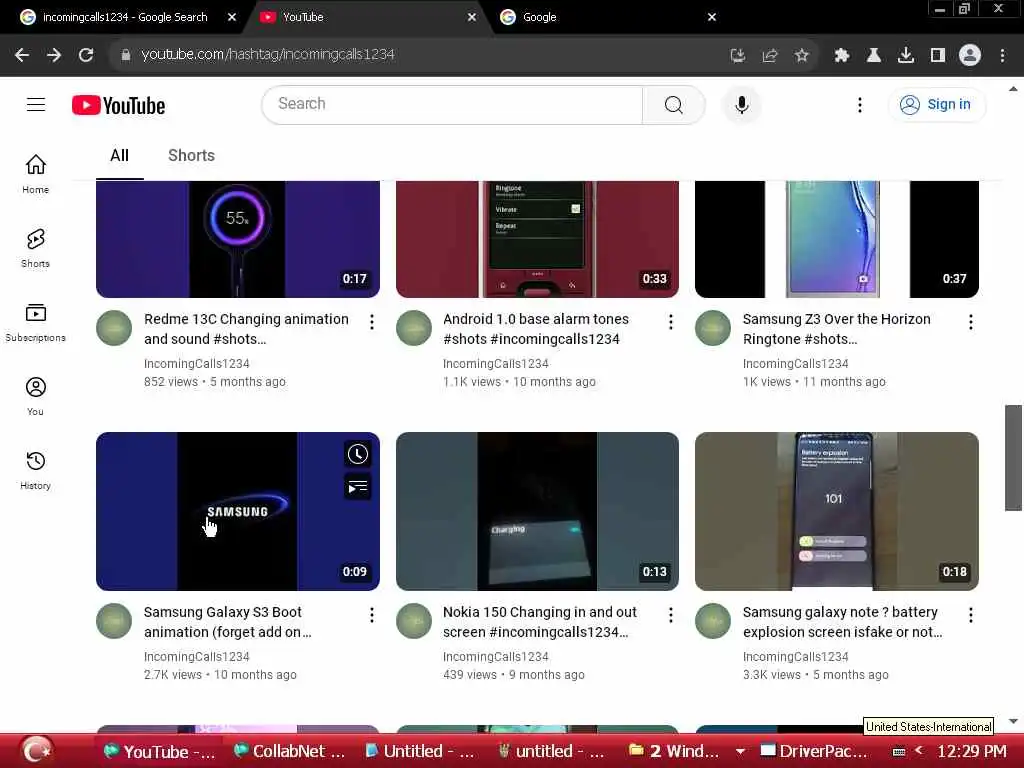Open options menu for Redme 13C video
Image resolution: width=1024 pixels, height=768 pixels.
(372, 322)
